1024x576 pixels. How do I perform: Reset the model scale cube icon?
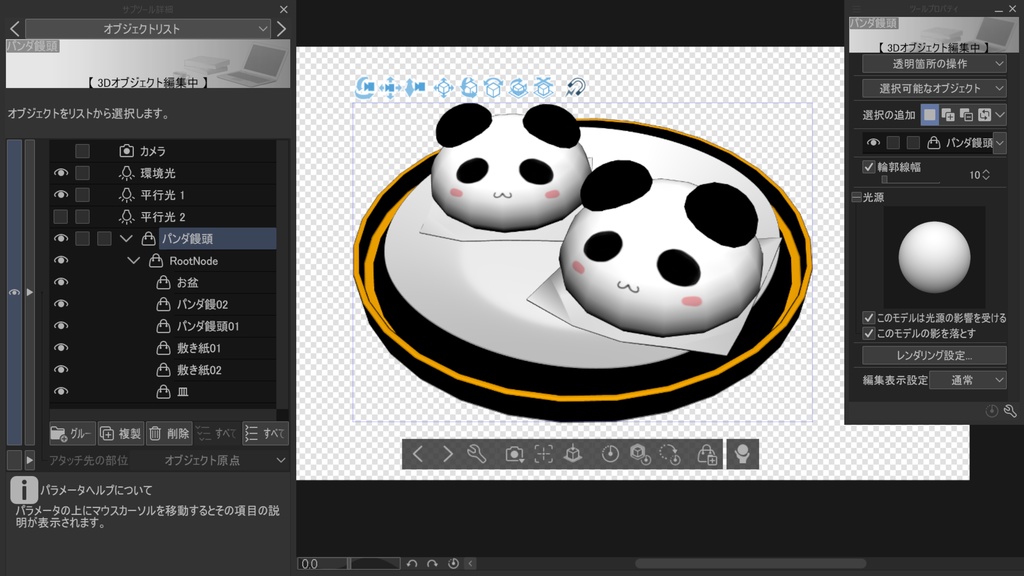[x=640, y=454]
